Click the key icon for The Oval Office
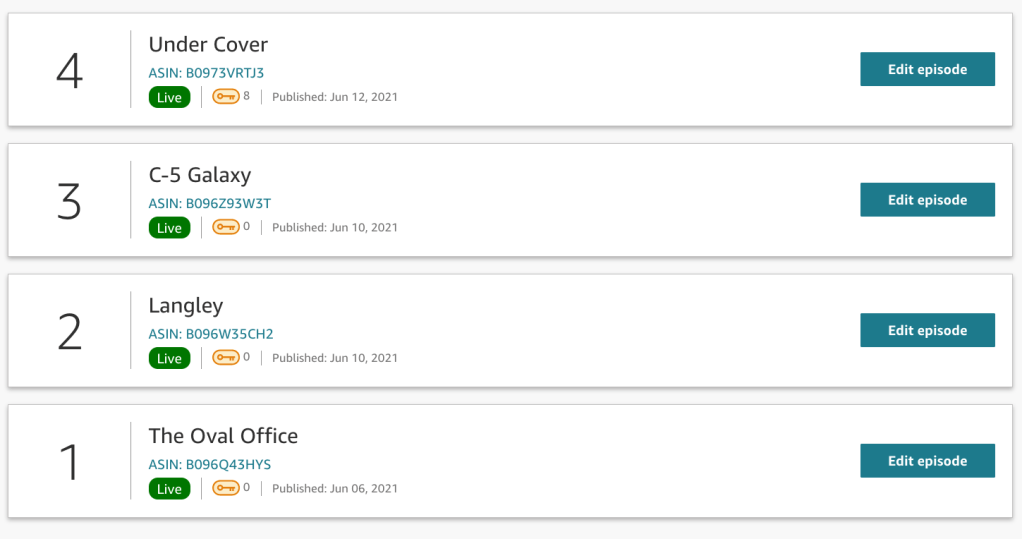Viewport: 1022px width, 539px height. tap(225, 488)
